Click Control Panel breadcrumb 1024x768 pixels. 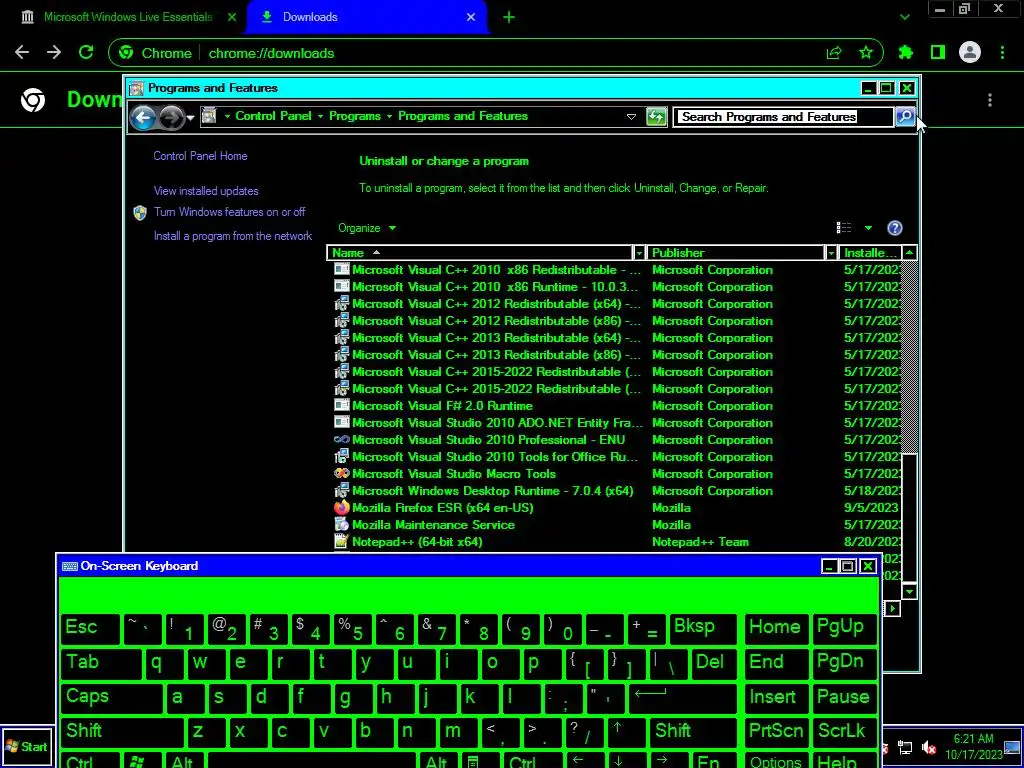pos(273,116)
